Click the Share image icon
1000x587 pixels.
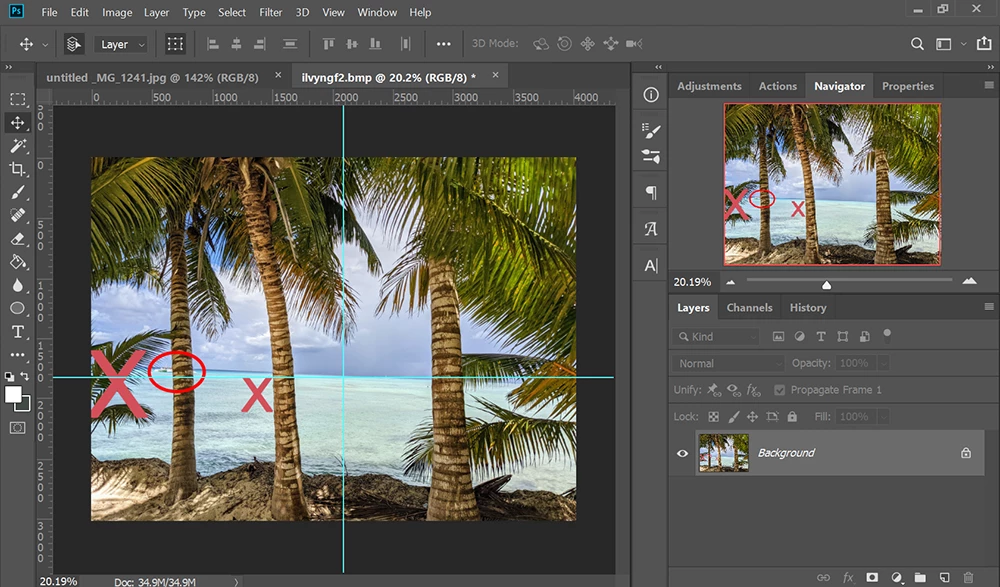pyautogui.click(x=984, y=43)
